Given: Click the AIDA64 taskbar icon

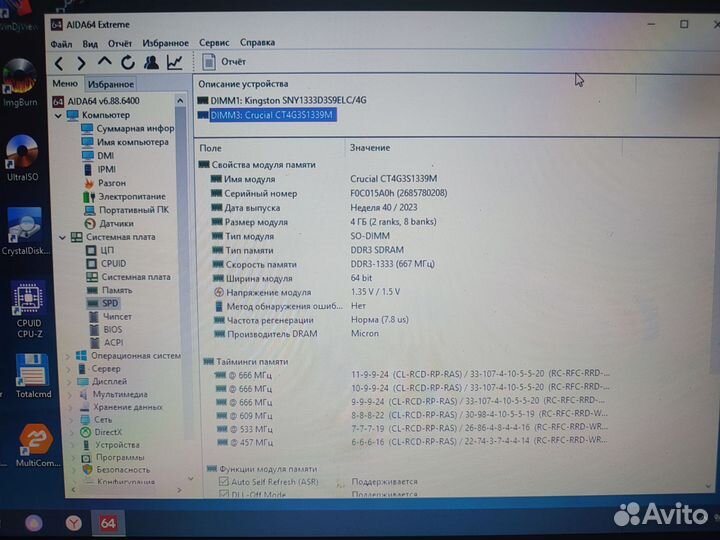Looking at the screenshot, I should coord(108,523).
